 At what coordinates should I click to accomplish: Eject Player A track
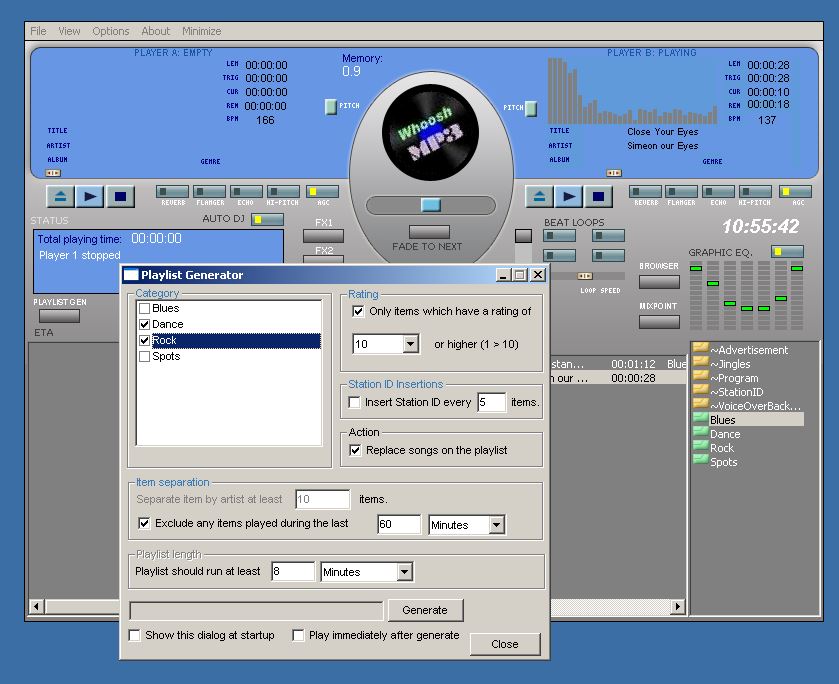[x=60, y=196]
